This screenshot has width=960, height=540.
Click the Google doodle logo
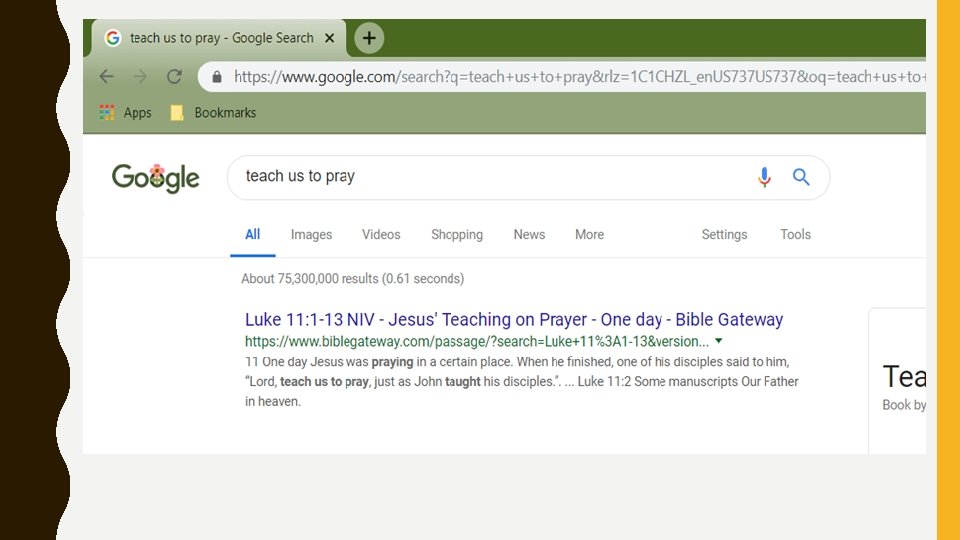click(x=156, y=178)
